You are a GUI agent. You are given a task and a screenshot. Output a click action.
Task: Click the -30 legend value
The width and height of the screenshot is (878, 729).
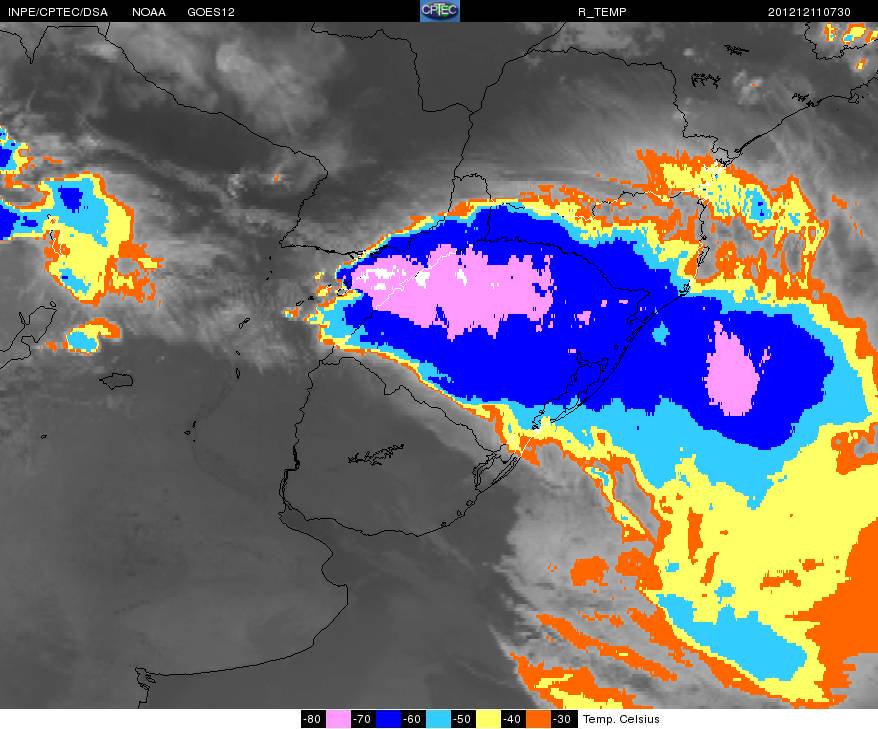pyautogui.click(x=563, y=719)
